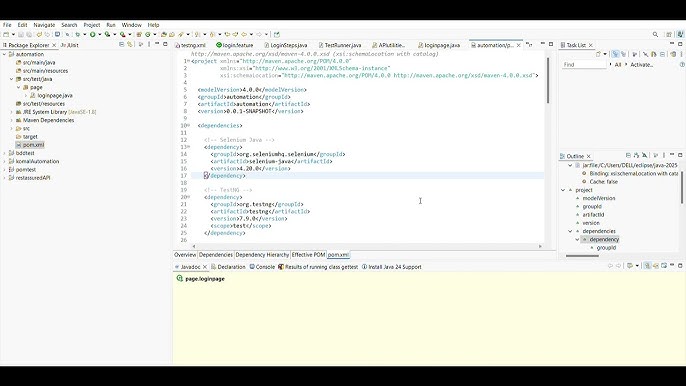Click the Activate... link in Task List

641,65
